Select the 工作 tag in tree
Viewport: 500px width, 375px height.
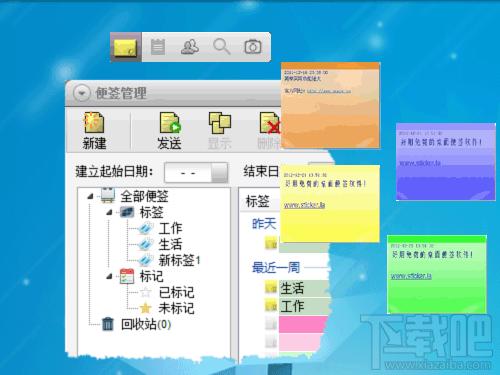170,228
